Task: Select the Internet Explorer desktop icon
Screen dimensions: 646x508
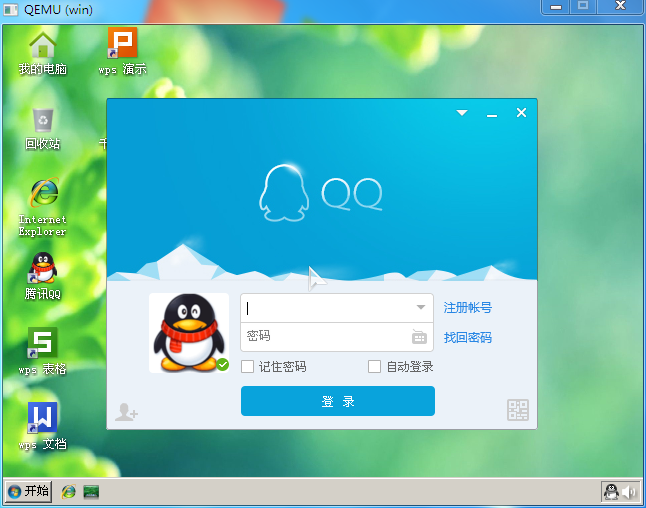Action: coord(42,207)
